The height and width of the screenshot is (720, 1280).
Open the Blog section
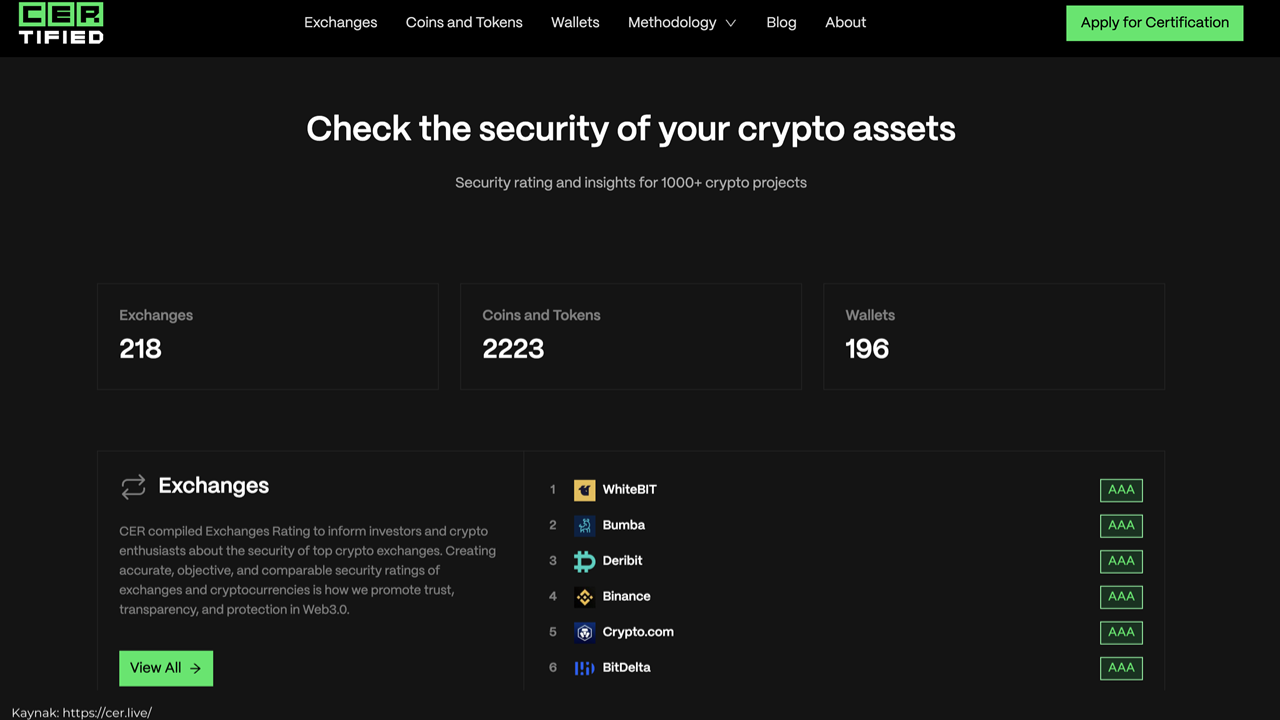pyautogui.click(x=781, y=22)
